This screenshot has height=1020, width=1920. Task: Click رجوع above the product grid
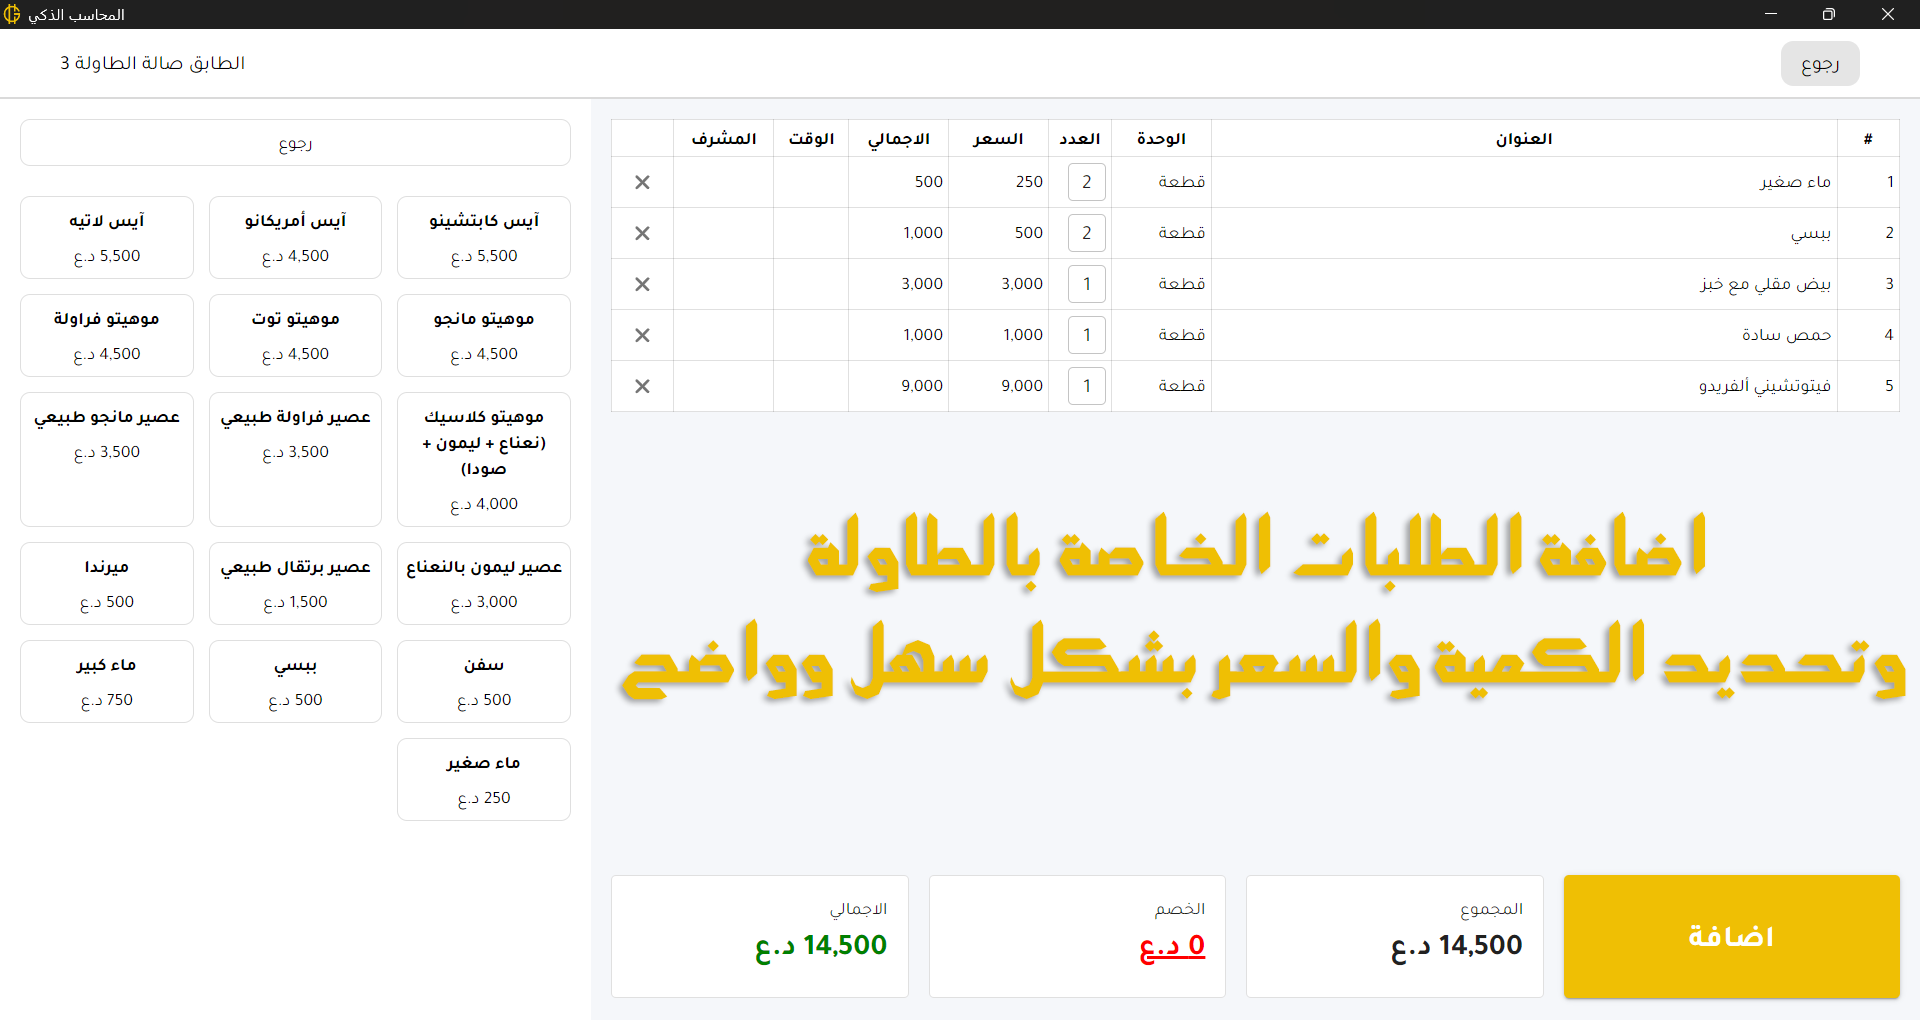(x=295, y=143)
